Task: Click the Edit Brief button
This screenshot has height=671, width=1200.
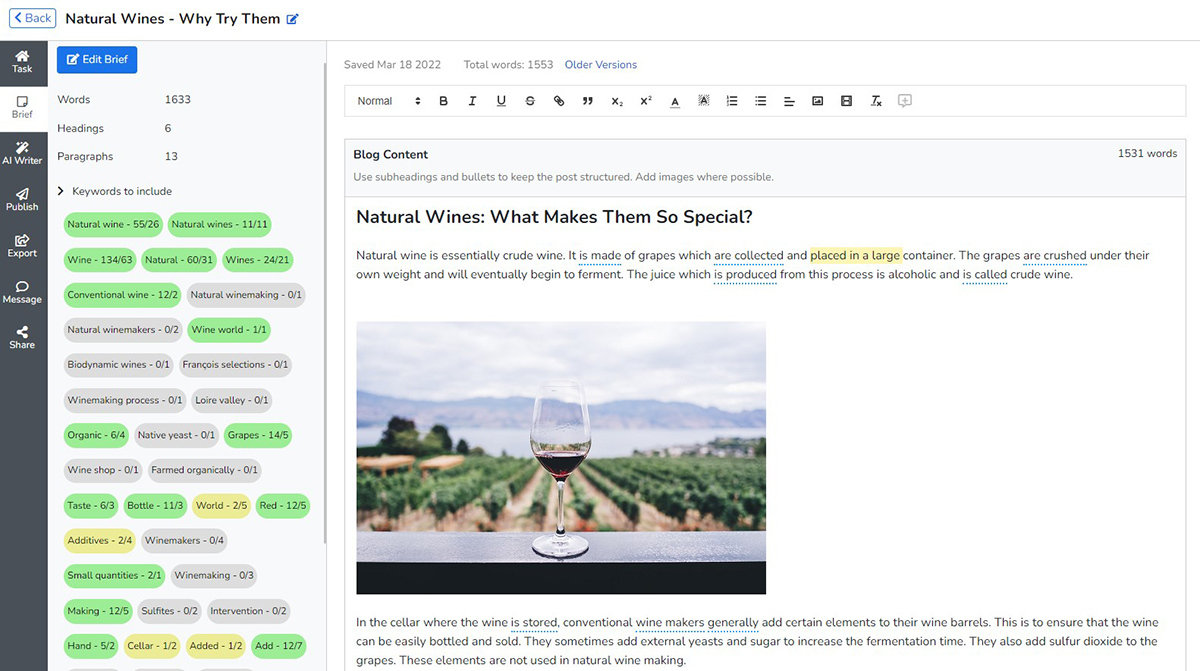Action: pos(97,60)
